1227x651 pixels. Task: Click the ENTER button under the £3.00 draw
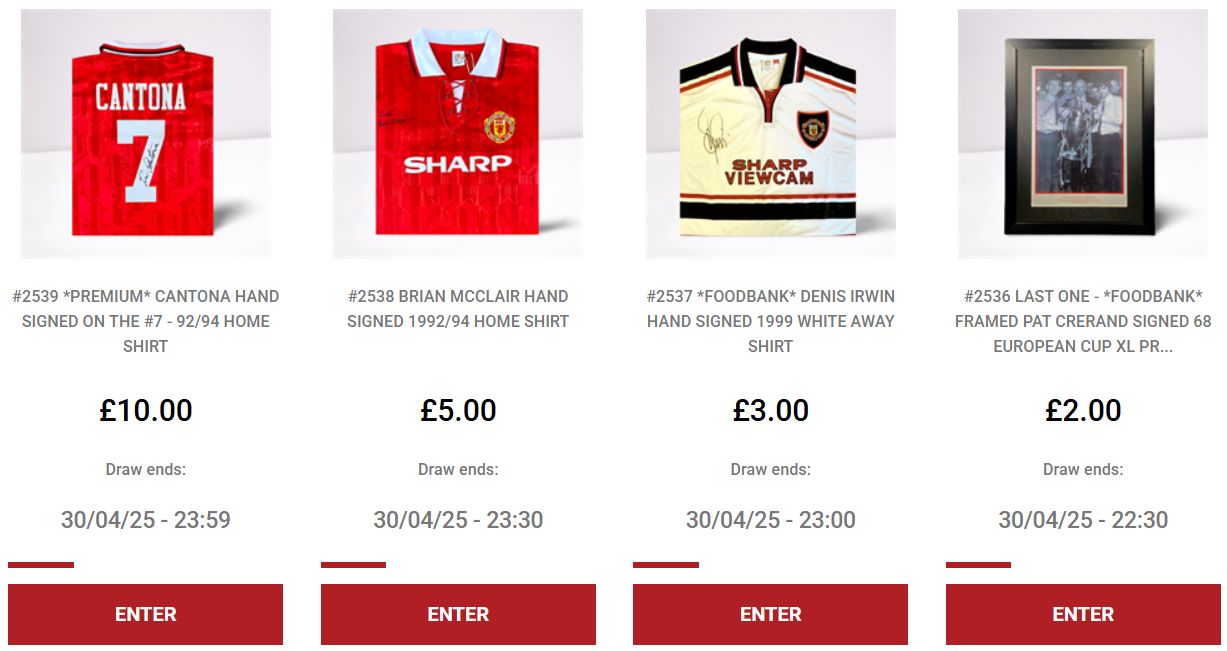coord(771,614)
